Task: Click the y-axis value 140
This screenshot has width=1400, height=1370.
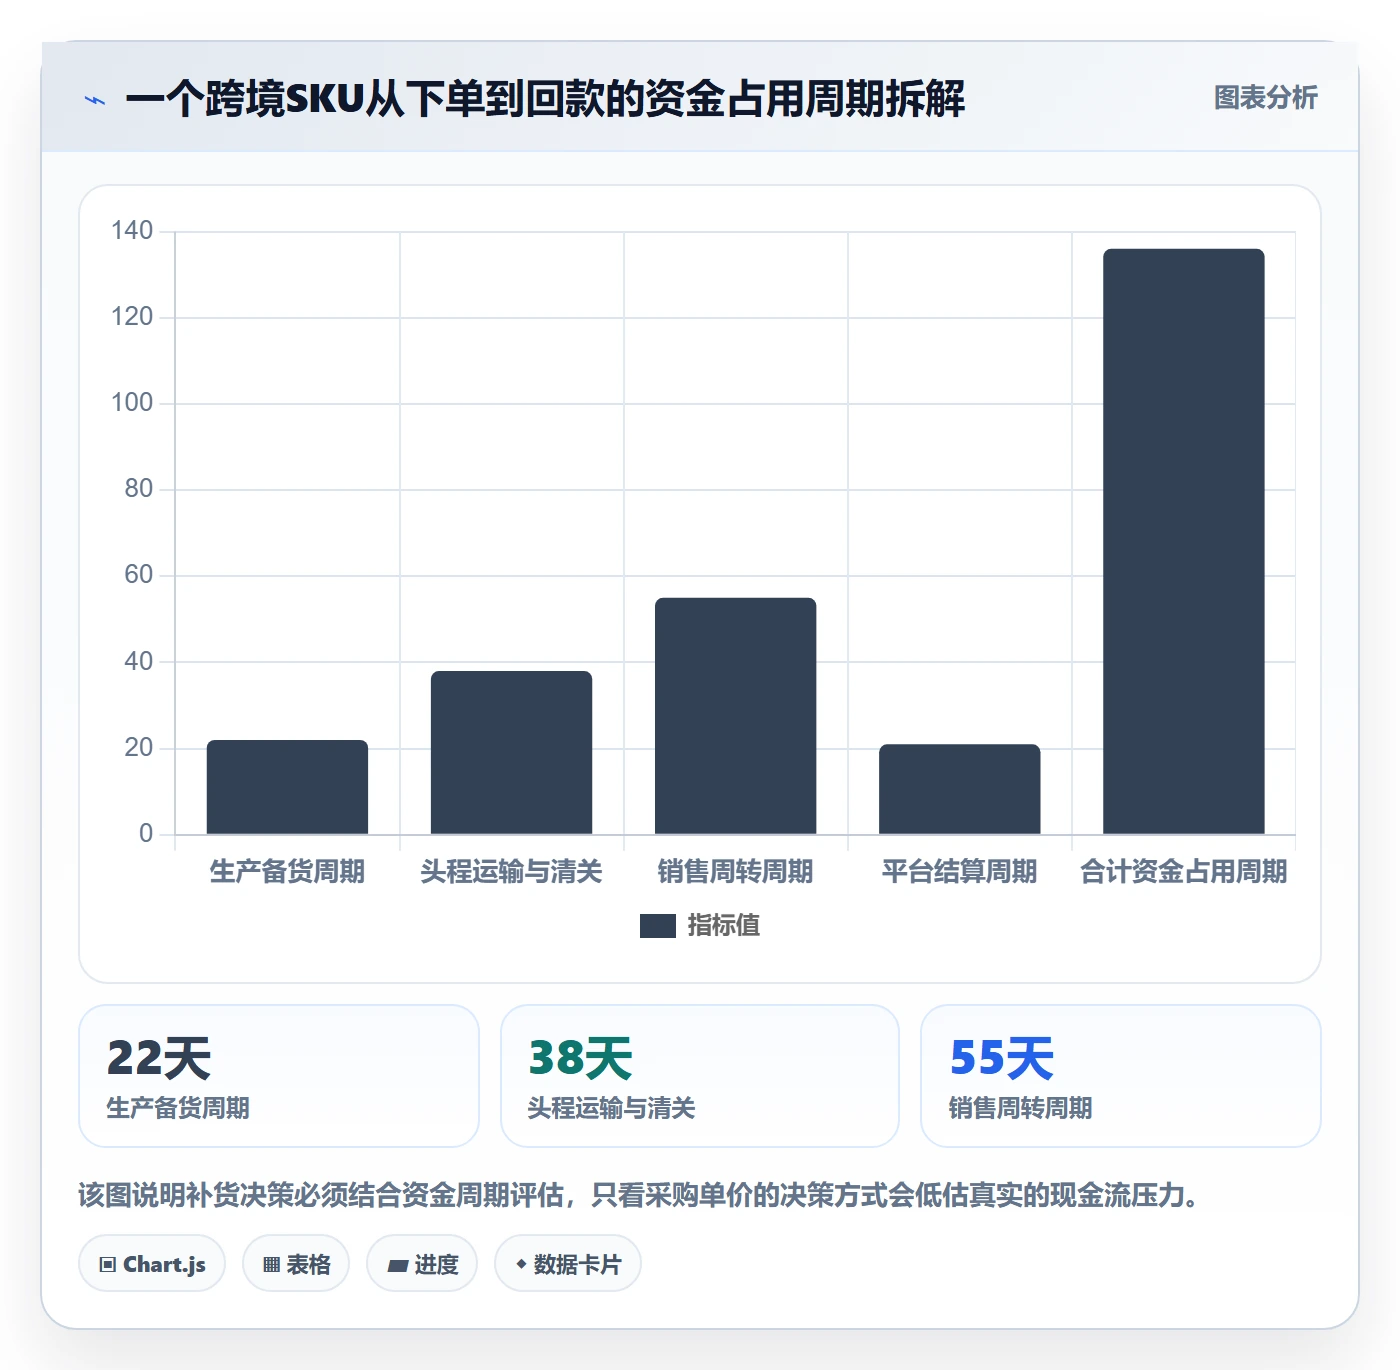Action: pos(132,231)
